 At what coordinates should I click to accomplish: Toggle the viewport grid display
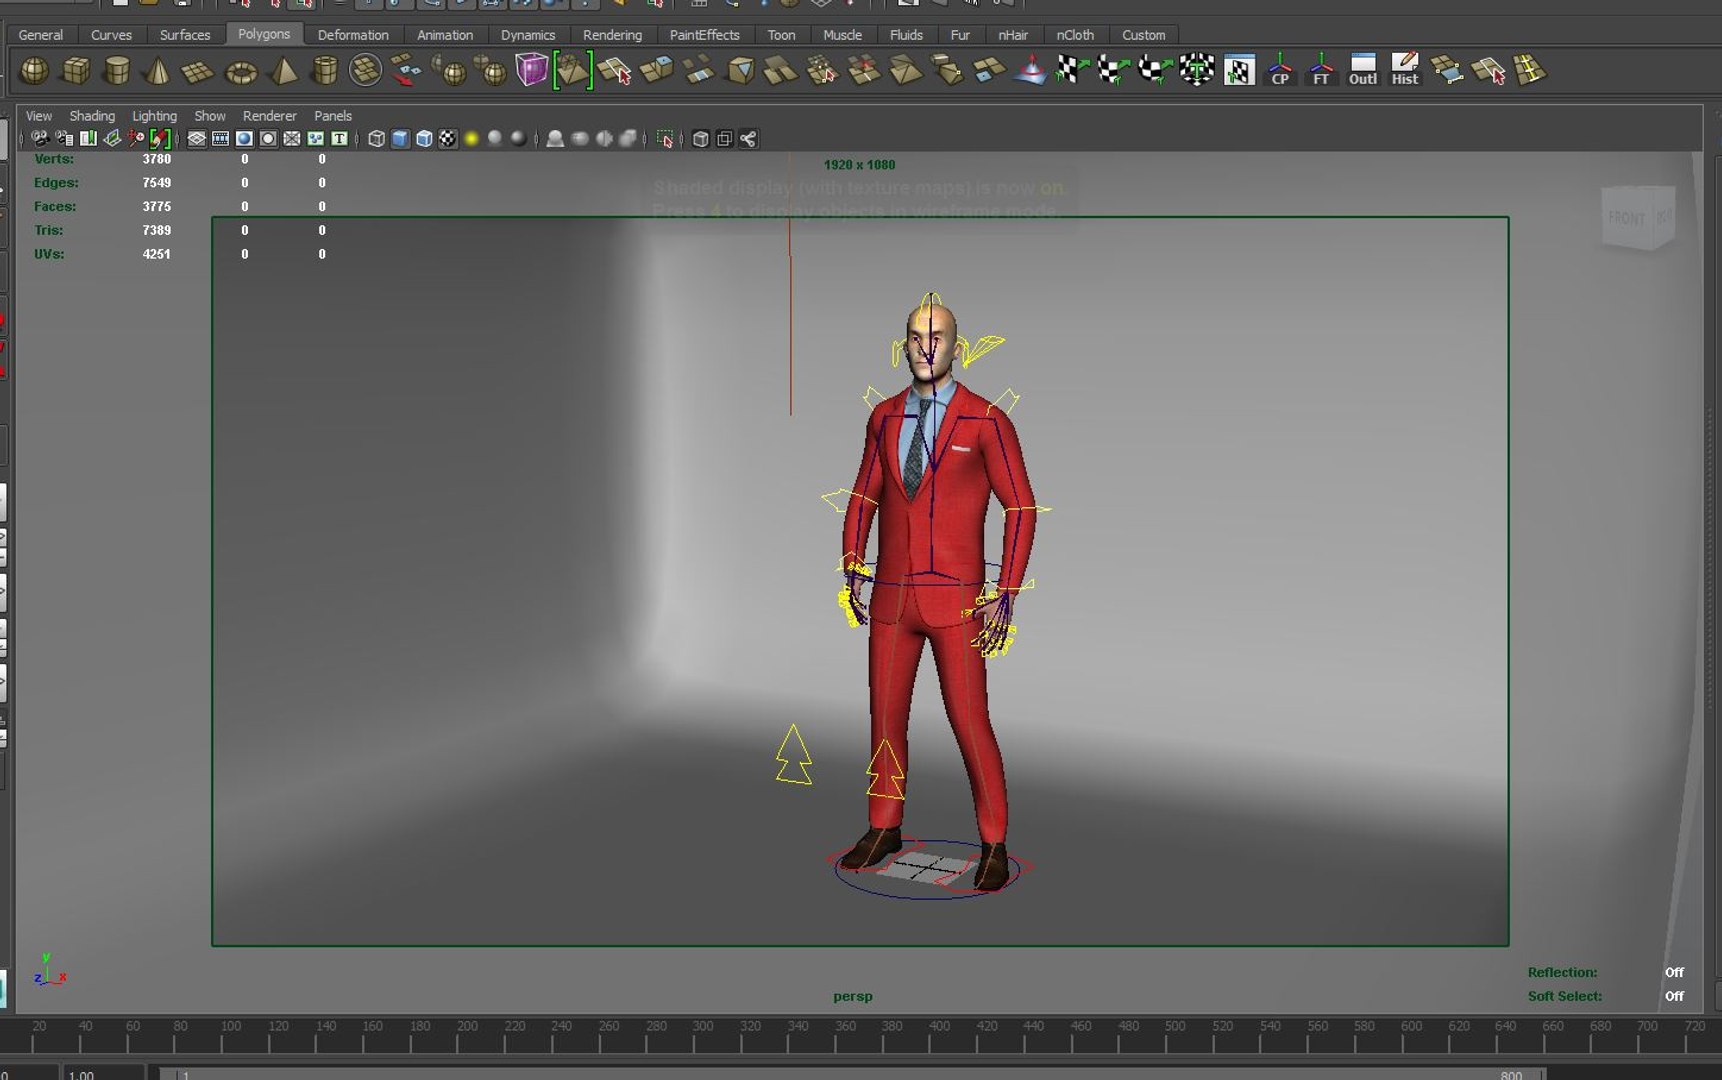(x=197, y=139)
